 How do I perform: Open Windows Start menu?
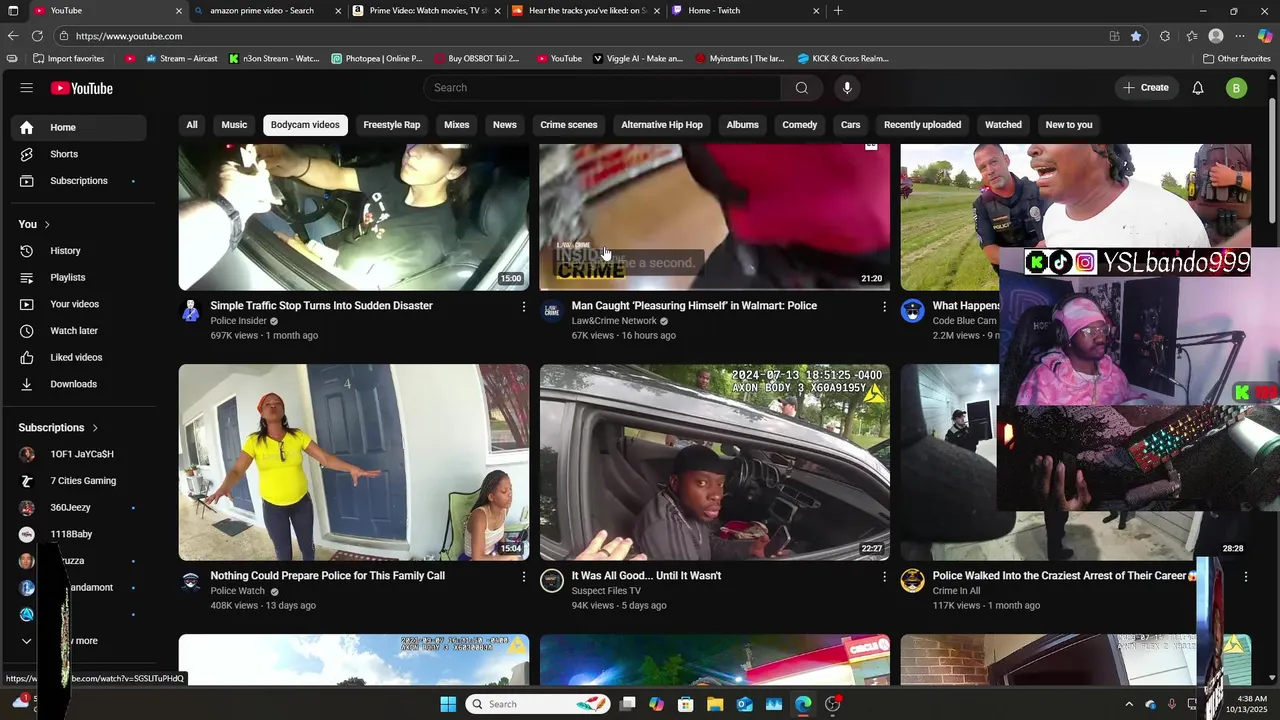click(x=448, y=704)
